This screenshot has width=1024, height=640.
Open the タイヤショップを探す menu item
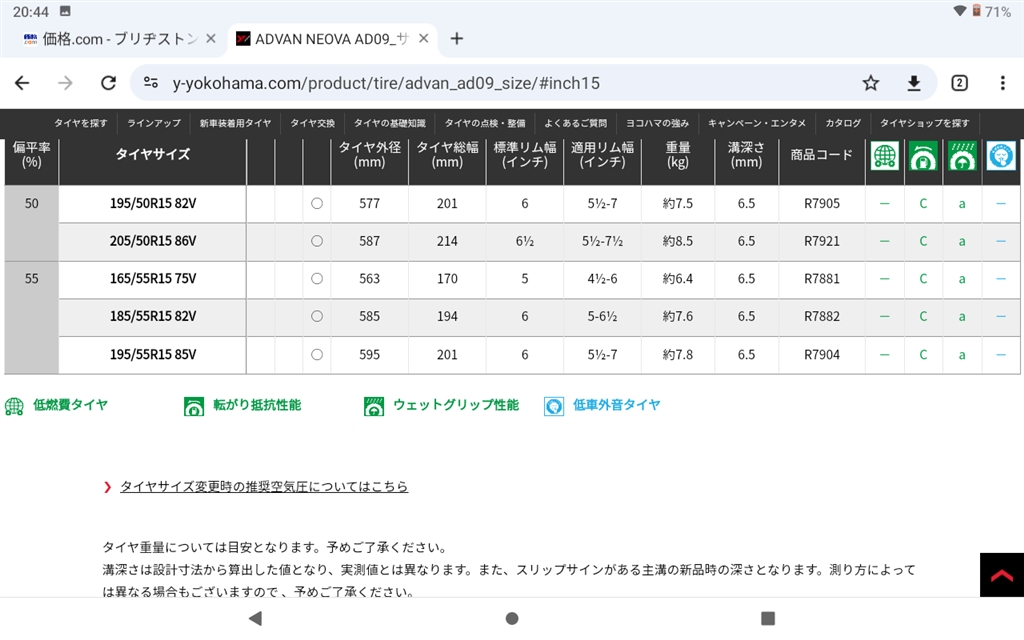click(924, 123)
